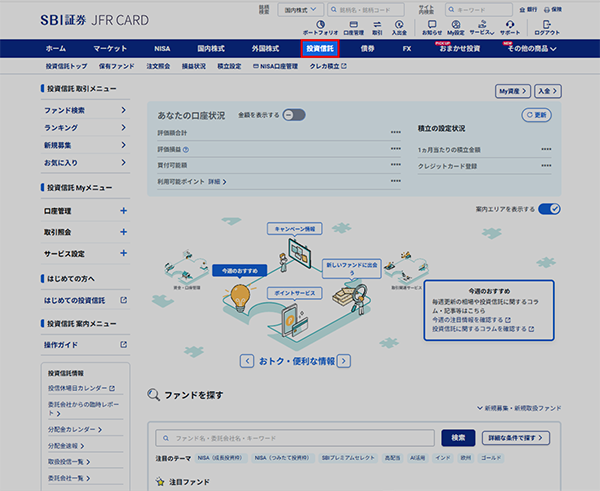Expand the 取引照会 sidebar section

coord(123,233)
